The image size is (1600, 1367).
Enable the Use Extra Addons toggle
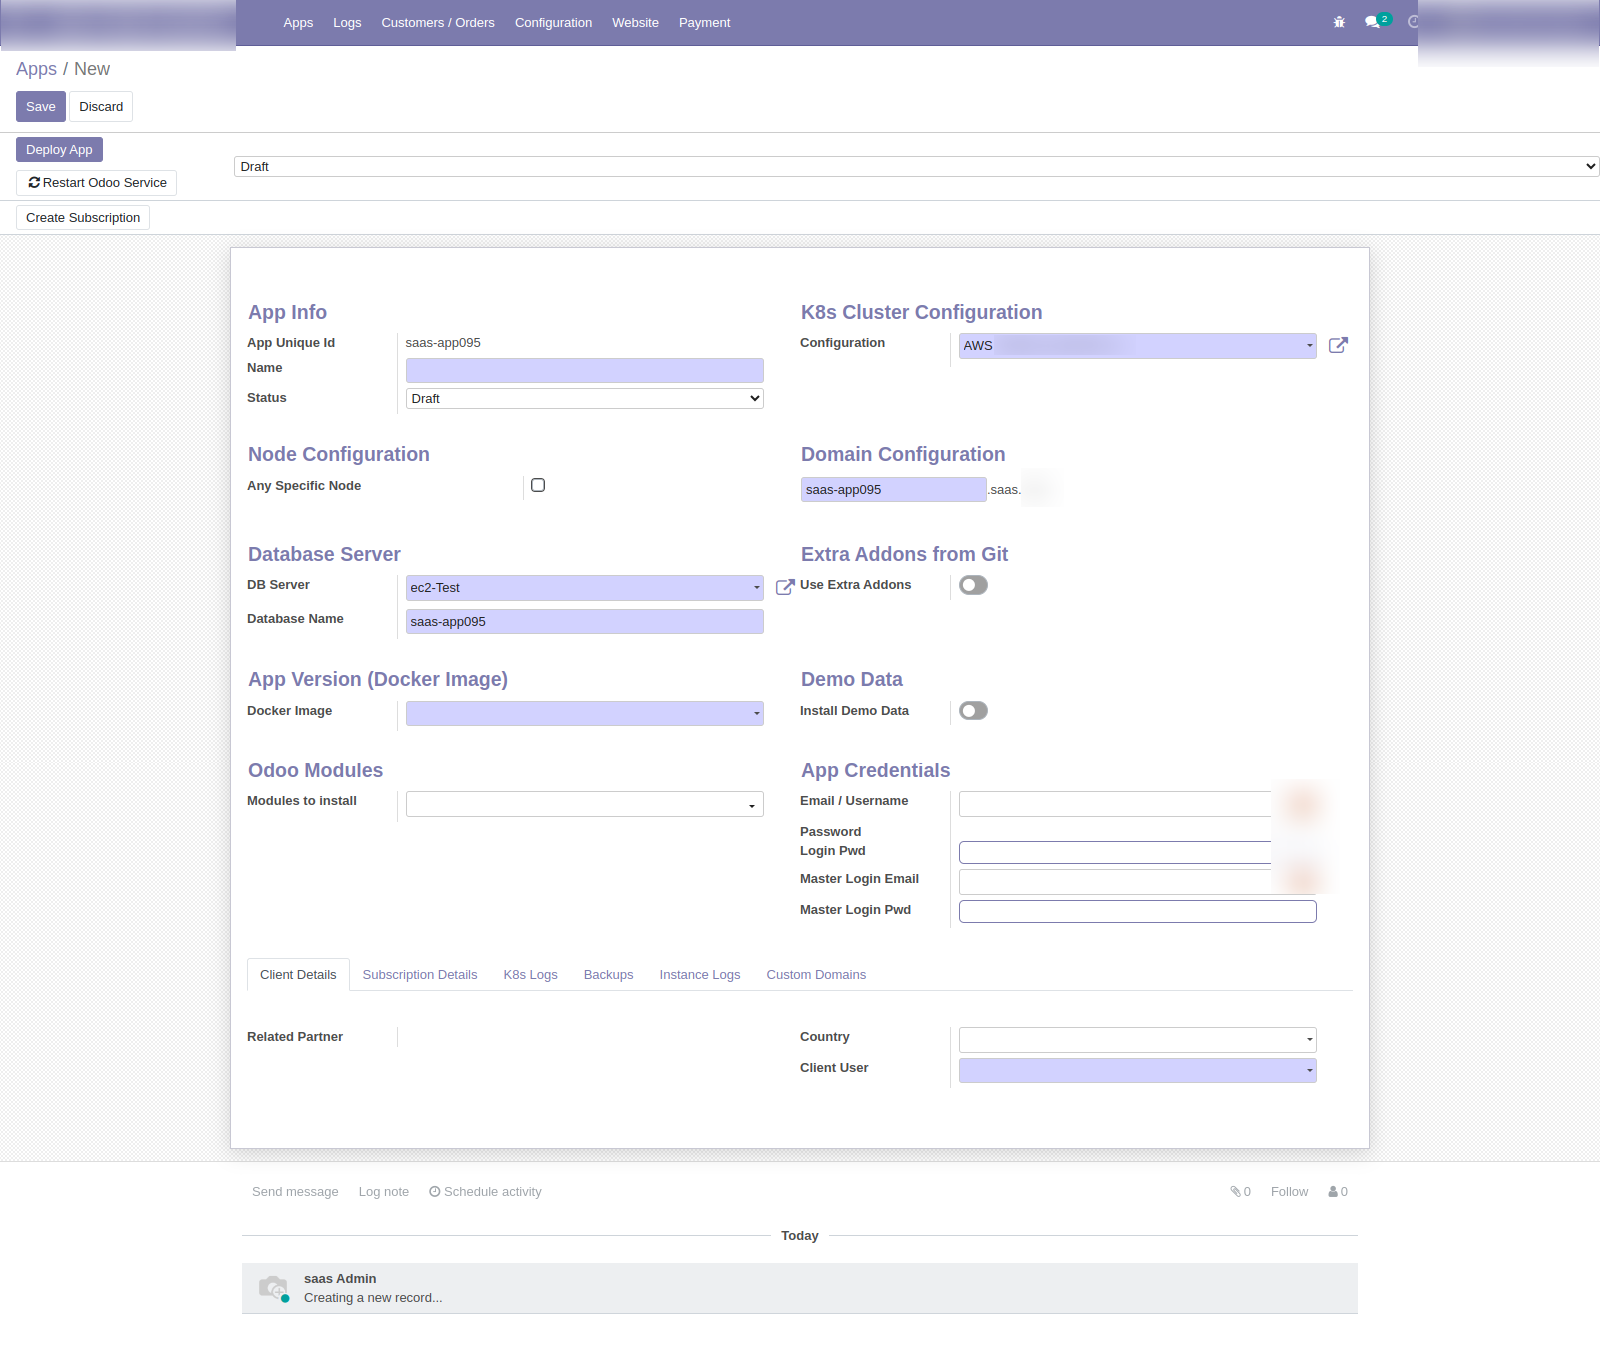click(973, 585)
